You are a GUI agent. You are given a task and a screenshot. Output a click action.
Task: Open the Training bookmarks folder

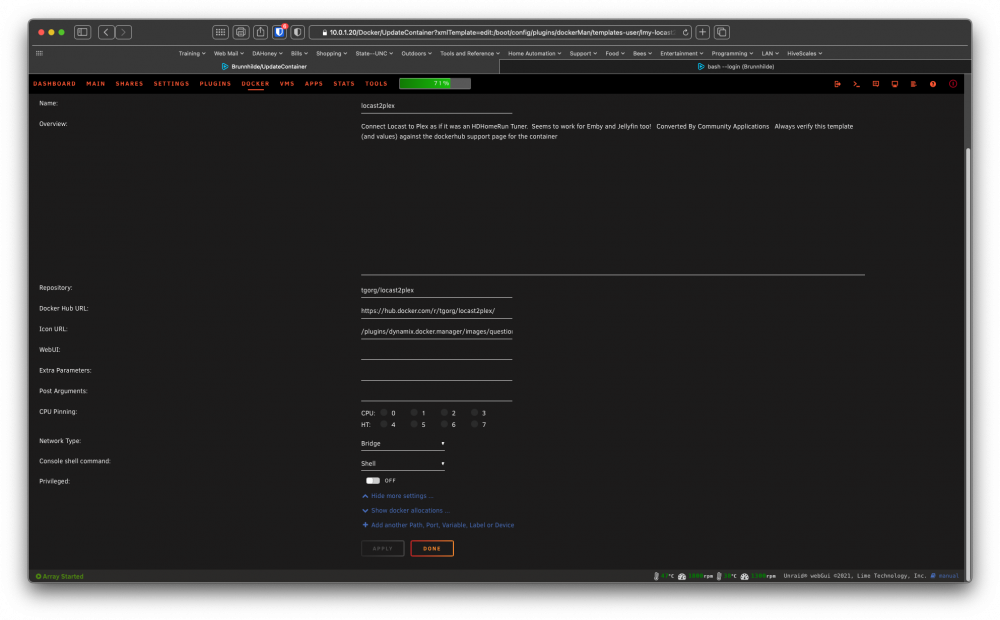[x=192, y=54]
